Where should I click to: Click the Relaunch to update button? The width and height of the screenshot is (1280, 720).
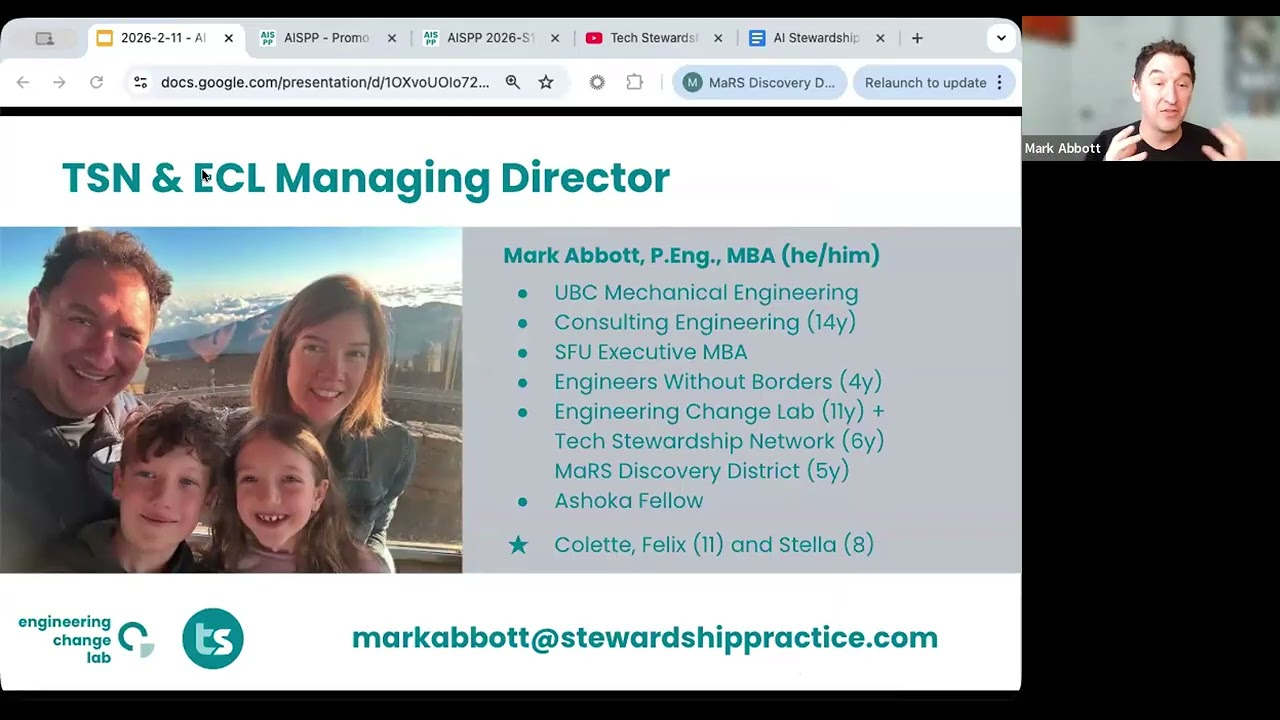pos(925,83)
